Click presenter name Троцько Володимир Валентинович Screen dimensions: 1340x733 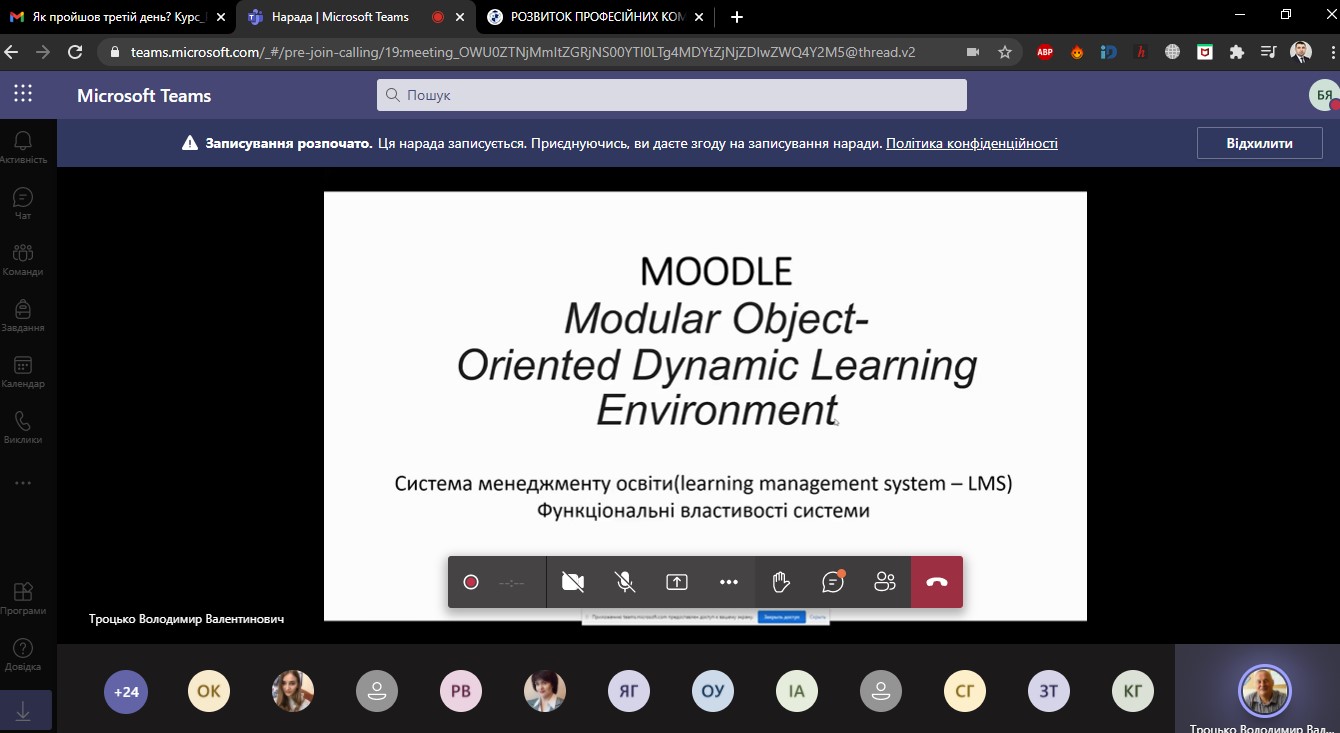(x=187, y=619)
